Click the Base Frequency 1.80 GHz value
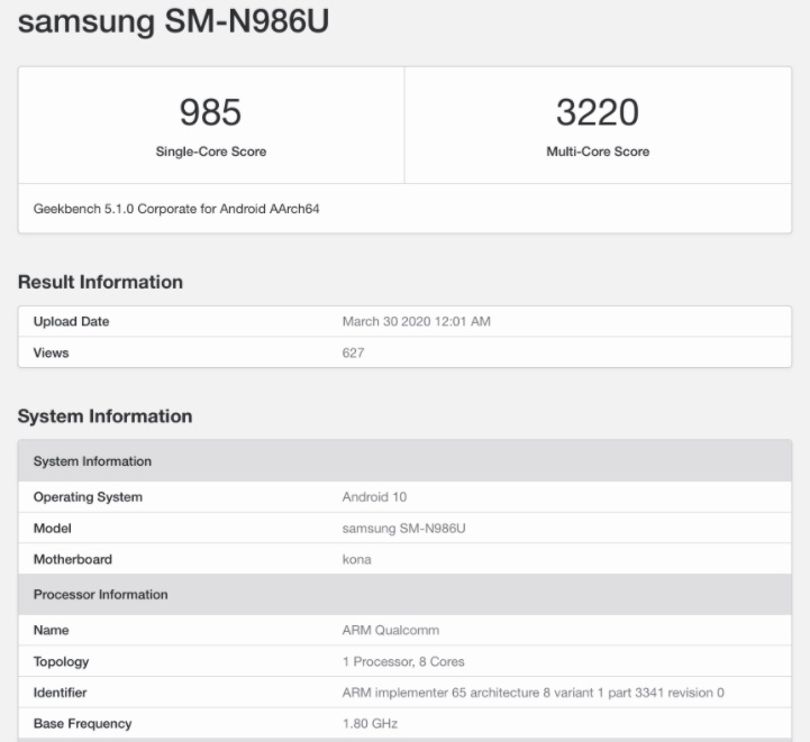Viewport: 810px width, 742px height. coord(370,723)
